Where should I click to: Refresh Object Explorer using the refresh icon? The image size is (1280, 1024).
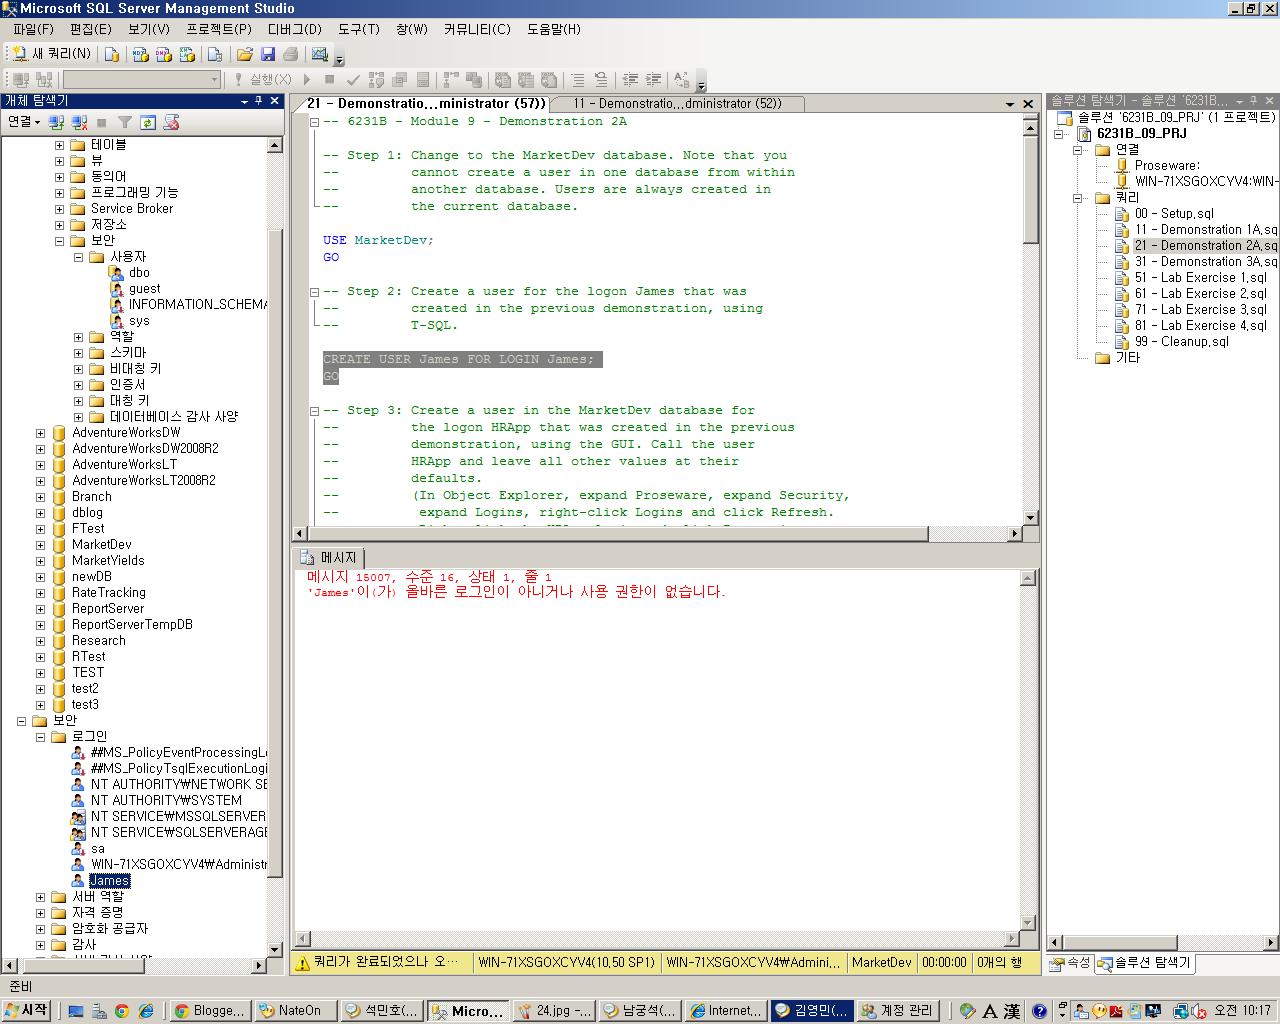(147, 122)
